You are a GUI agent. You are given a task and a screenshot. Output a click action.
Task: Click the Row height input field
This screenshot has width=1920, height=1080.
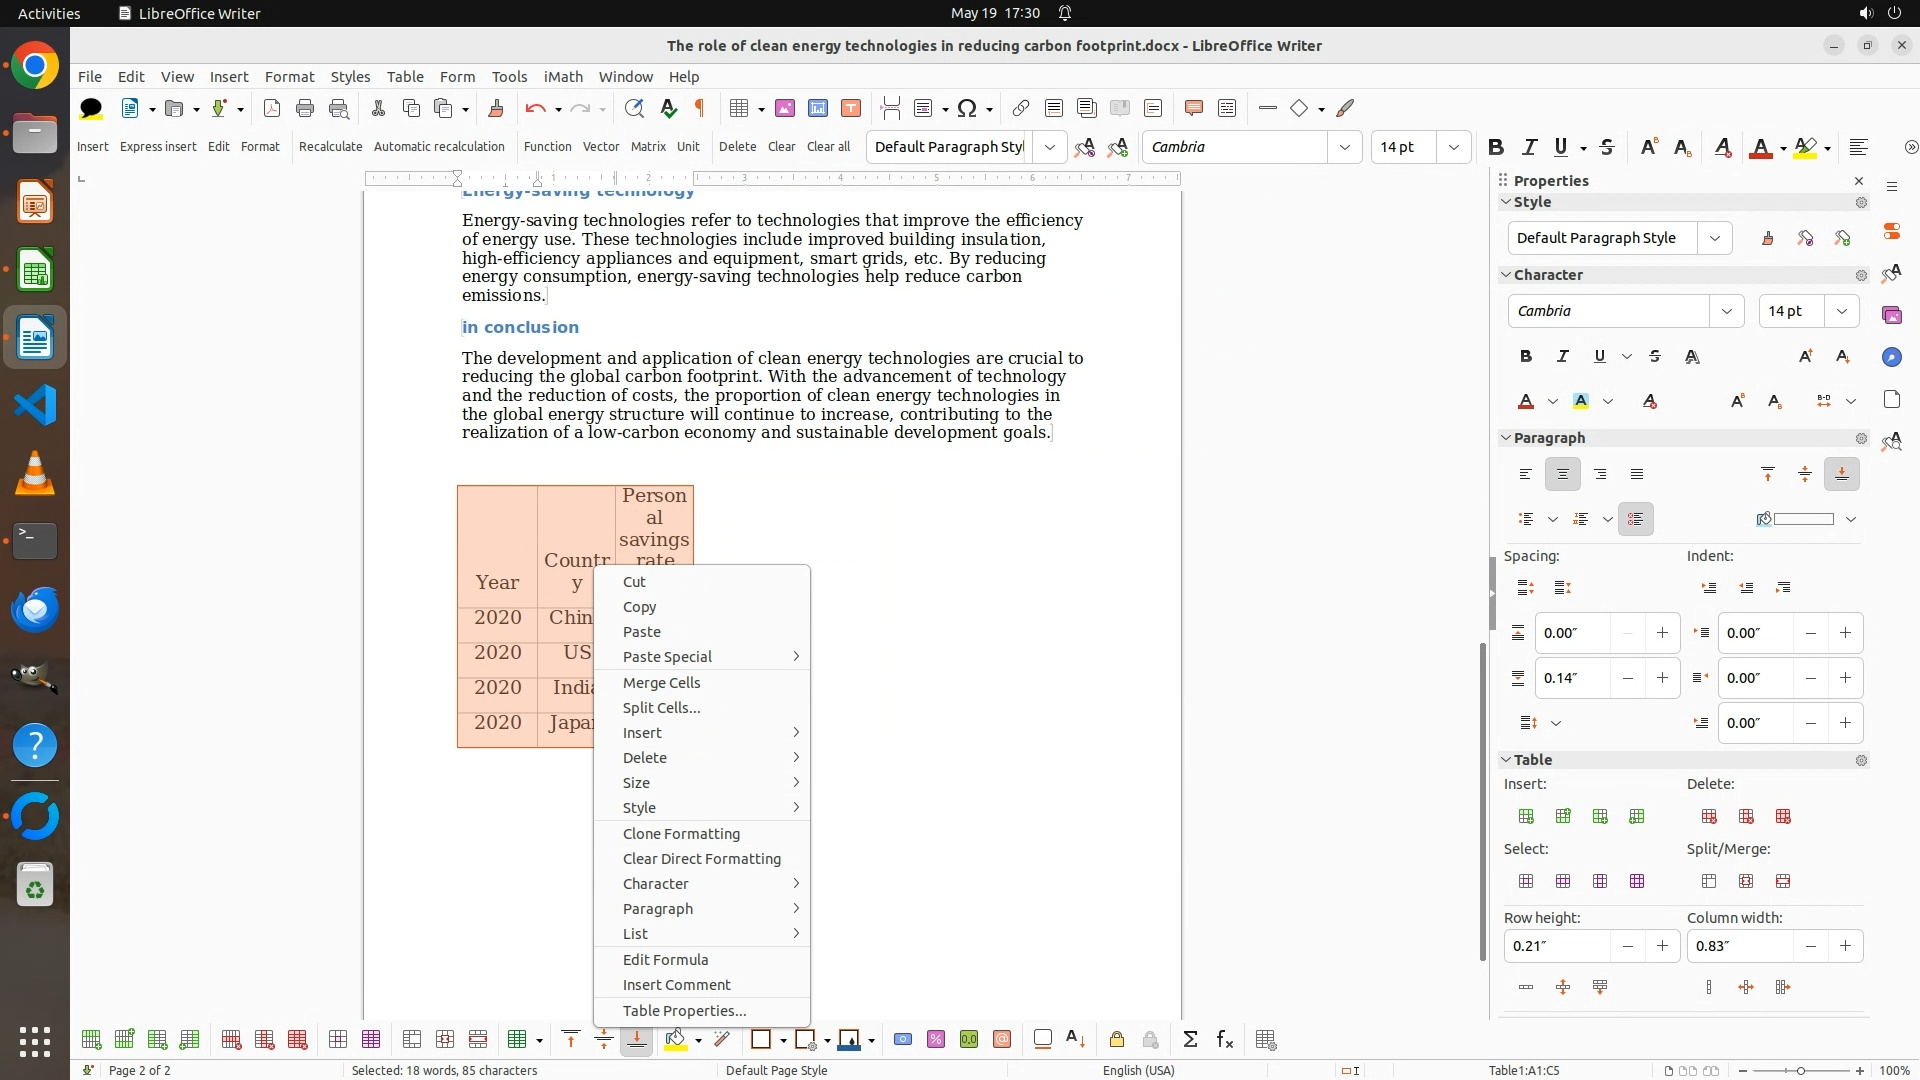1556,946
